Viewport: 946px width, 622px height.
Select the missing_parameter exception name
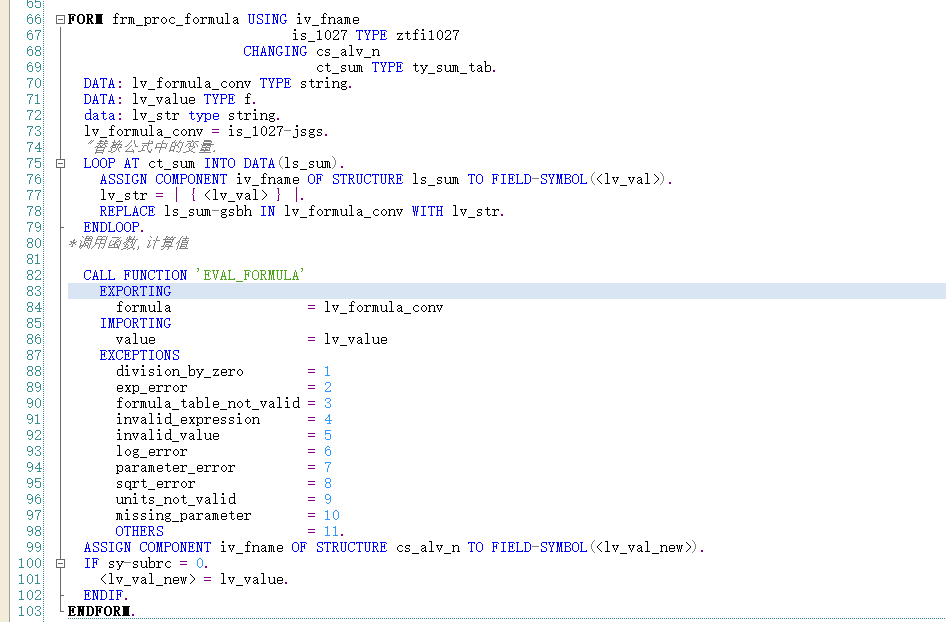coord(183,515)
